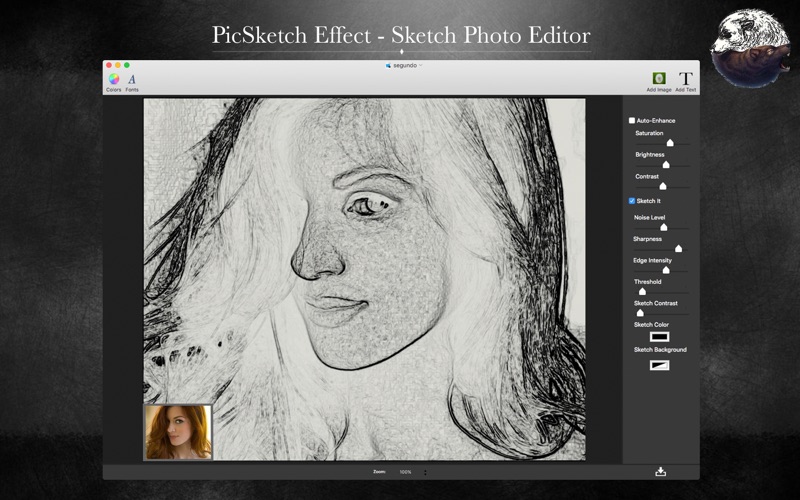This screenshot has width=800, height=500.
Task: Open the Sketch Color swatch
Action: coord(659,337)
